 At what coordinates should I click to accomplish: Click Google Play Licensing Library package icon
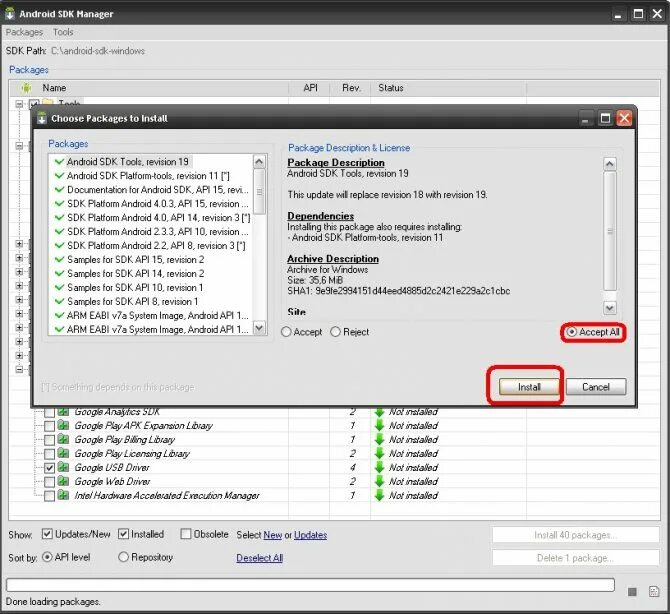pos(63,453)
